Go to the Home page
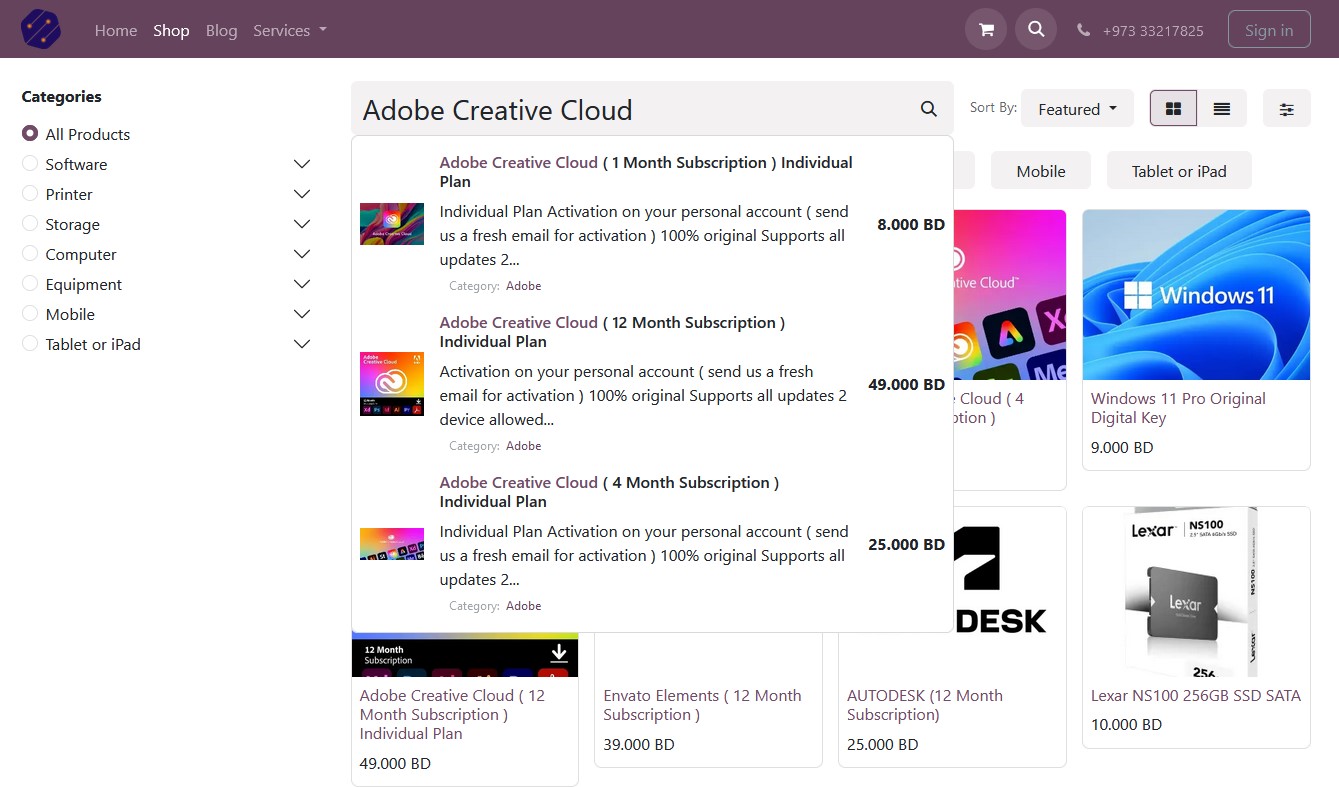The height and width of the screenshot is (787, 1339). pos(116,30)
